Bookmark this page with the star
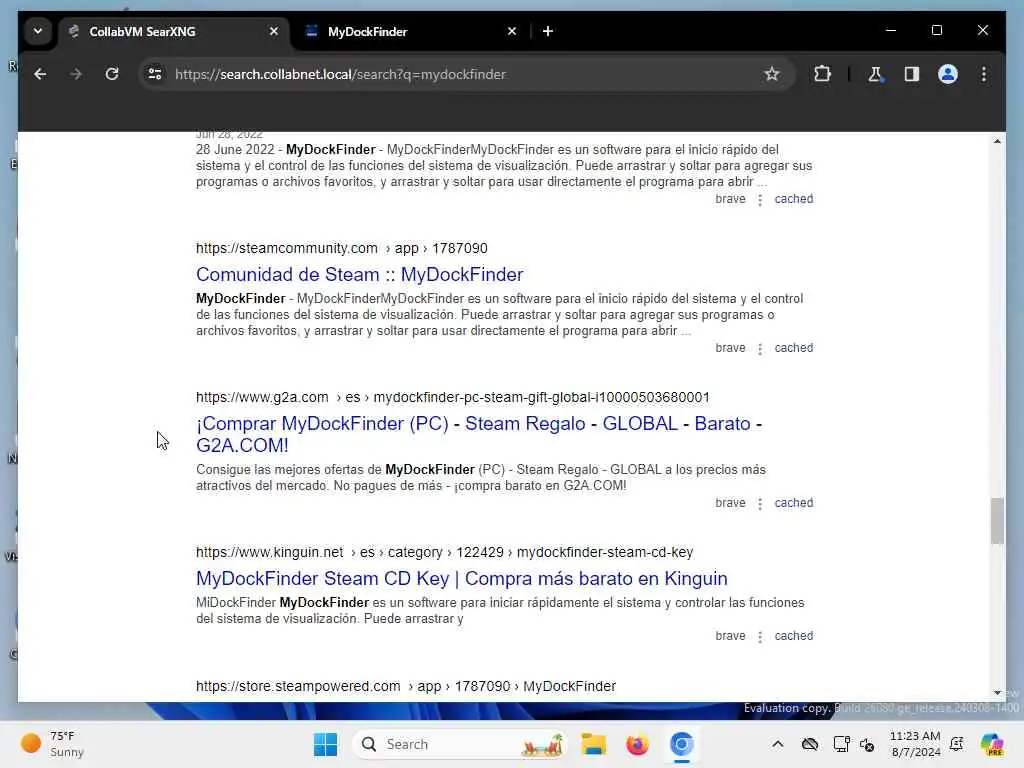Viewport: 1024px width, 768px height. pos(772,74)
